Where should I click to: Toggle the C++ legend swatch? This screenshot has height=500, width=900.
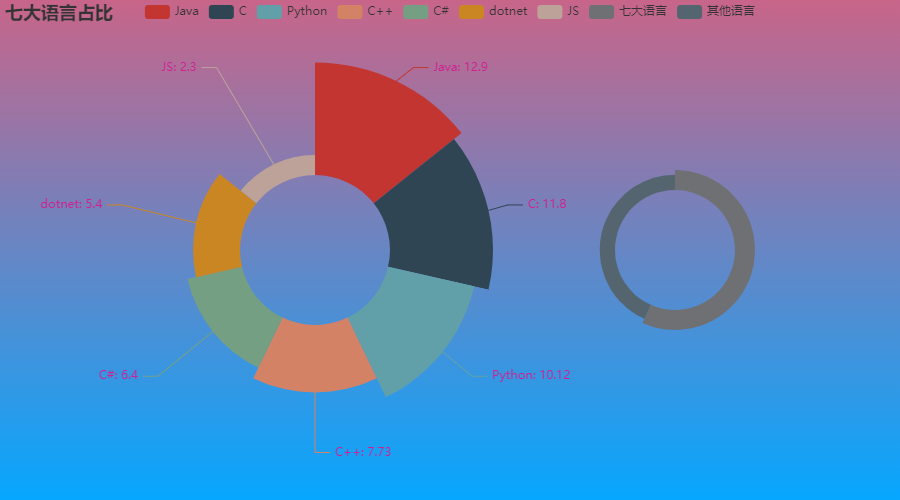pos(350,11)
